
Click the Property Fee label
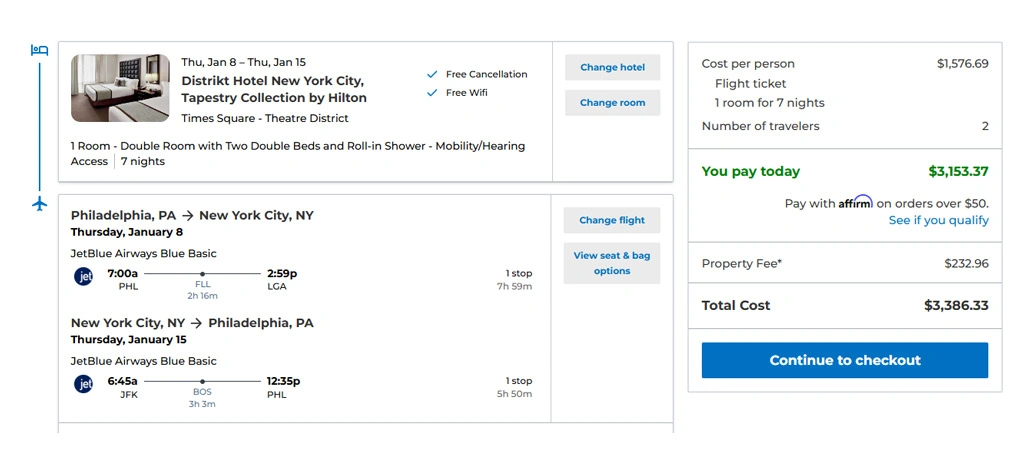click(742, 264)
